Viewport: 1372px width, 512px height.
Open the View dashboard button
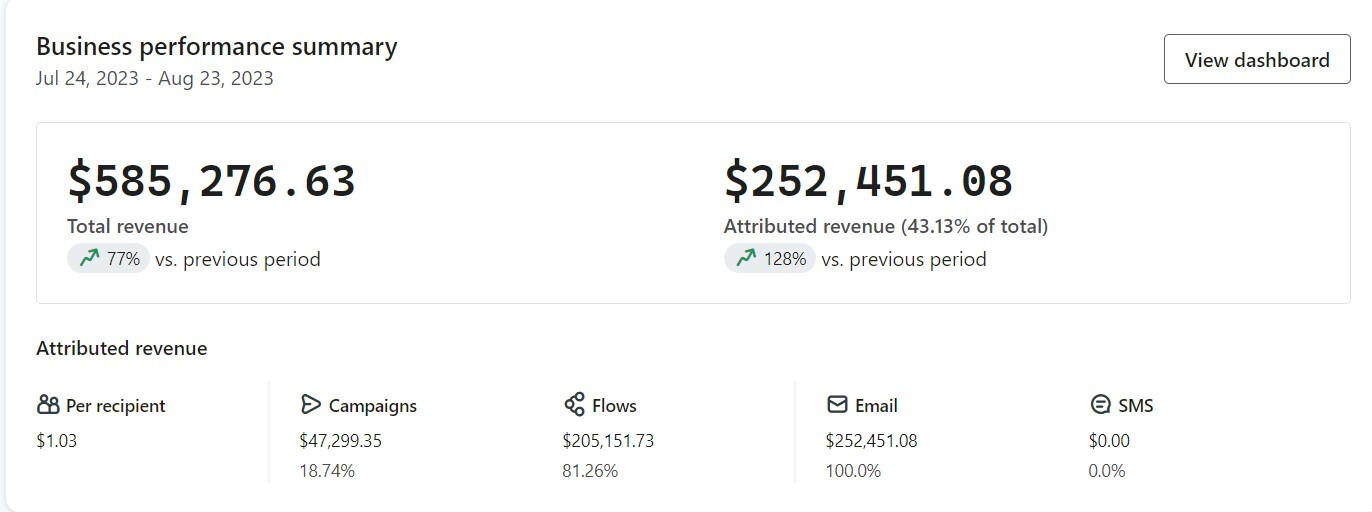tap(1257, 59)
